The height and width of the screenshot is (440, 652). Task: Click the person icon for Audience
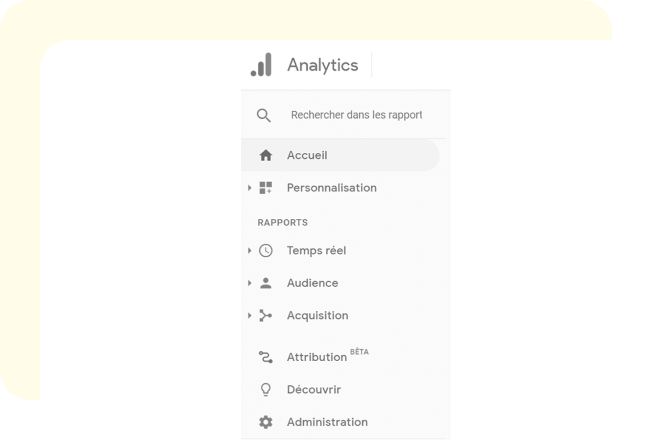coord(265,283)
